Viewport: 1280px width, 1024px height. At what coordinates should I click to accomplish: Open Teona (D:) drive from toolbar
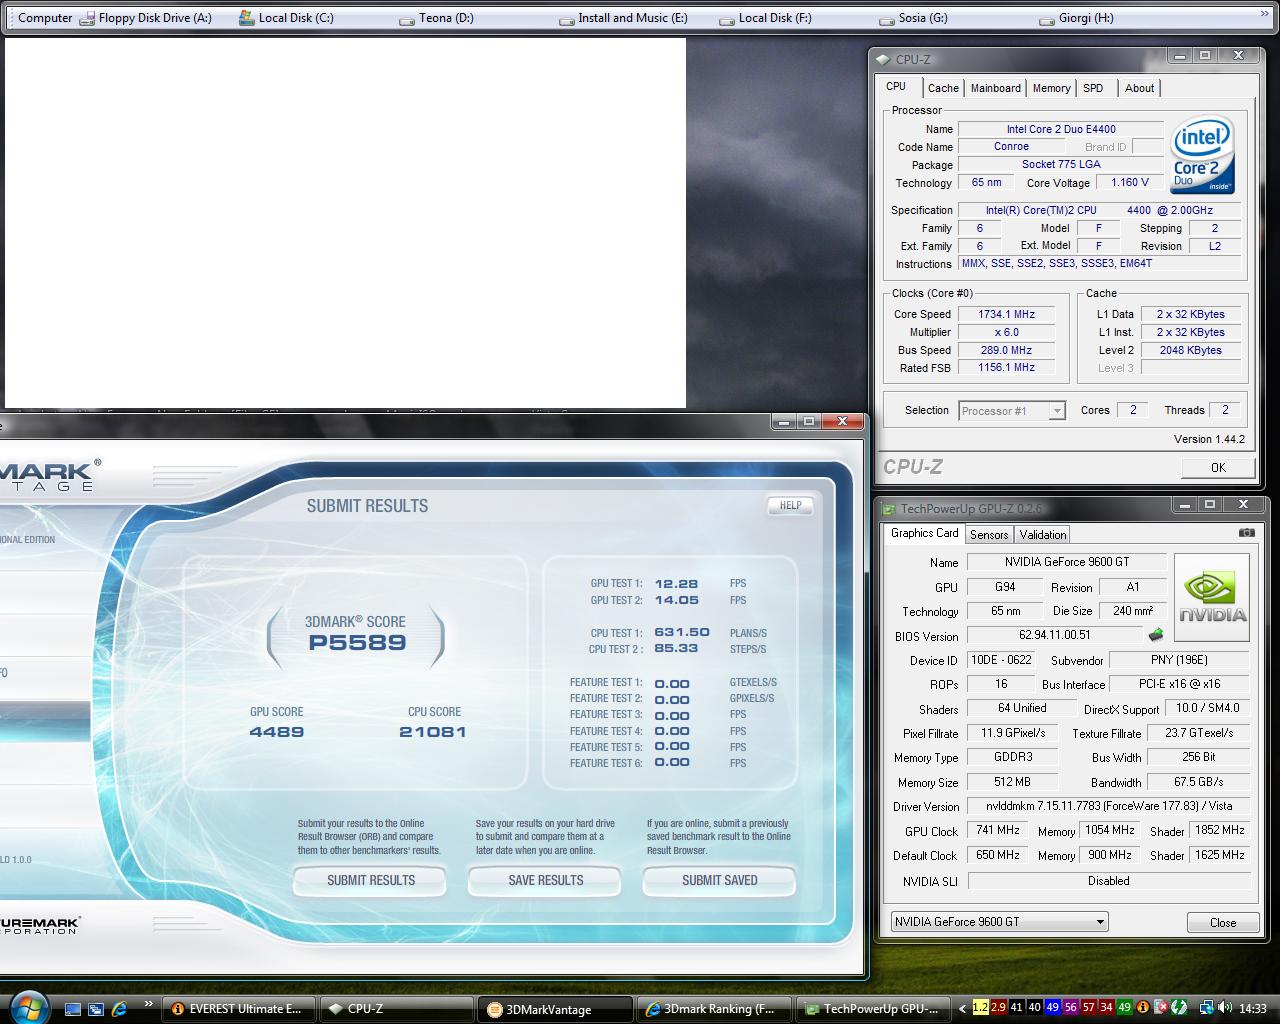[x=436, y=18]
